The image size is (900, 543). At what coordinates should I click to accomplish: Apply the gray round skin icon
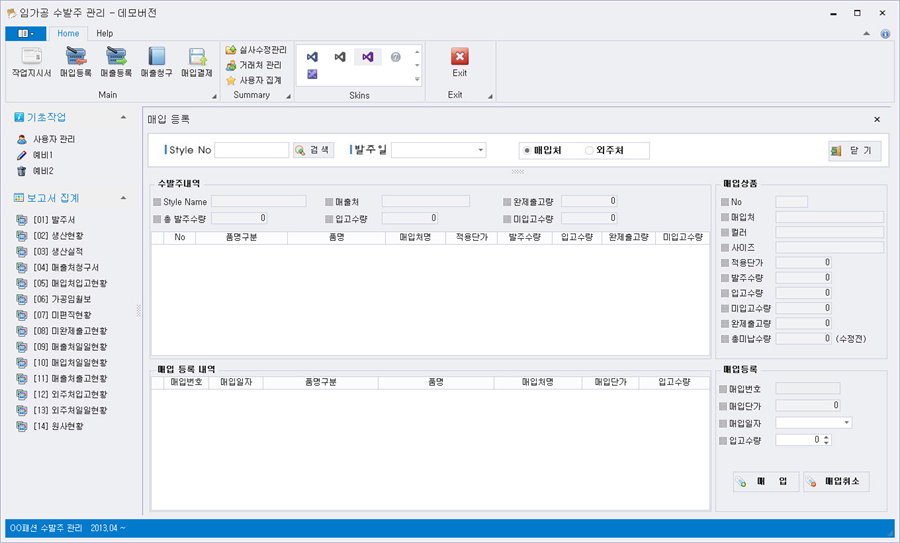[x=395, y=57]
